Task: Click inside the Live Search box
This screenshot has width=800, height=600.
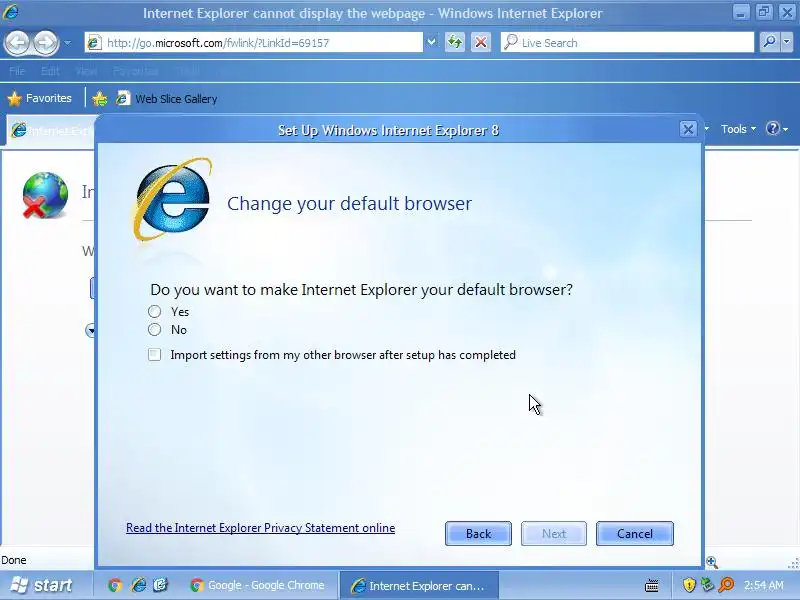Action: (627, 42)
